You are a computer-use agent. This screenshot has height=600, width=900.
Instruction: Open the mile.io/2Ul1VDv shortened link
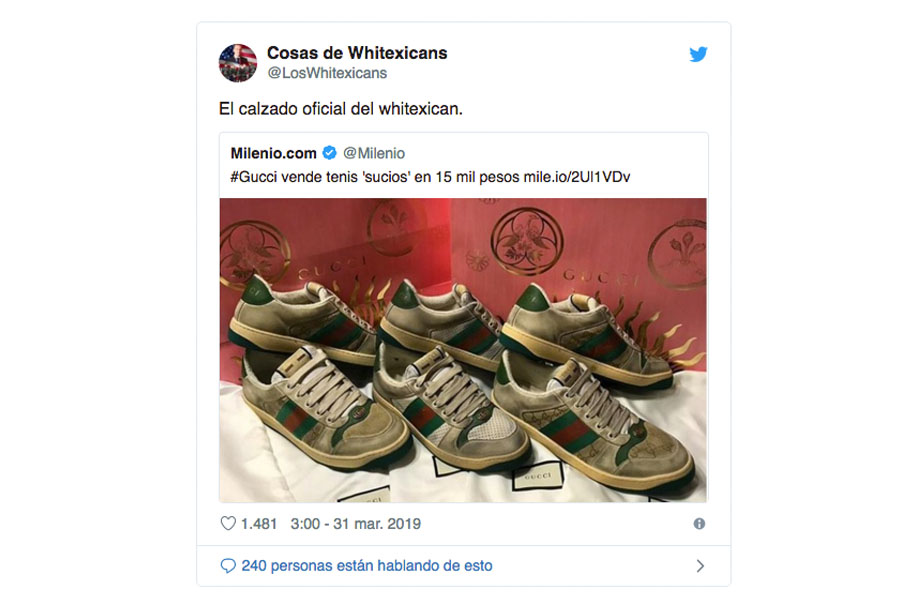[x=576, y=177]
